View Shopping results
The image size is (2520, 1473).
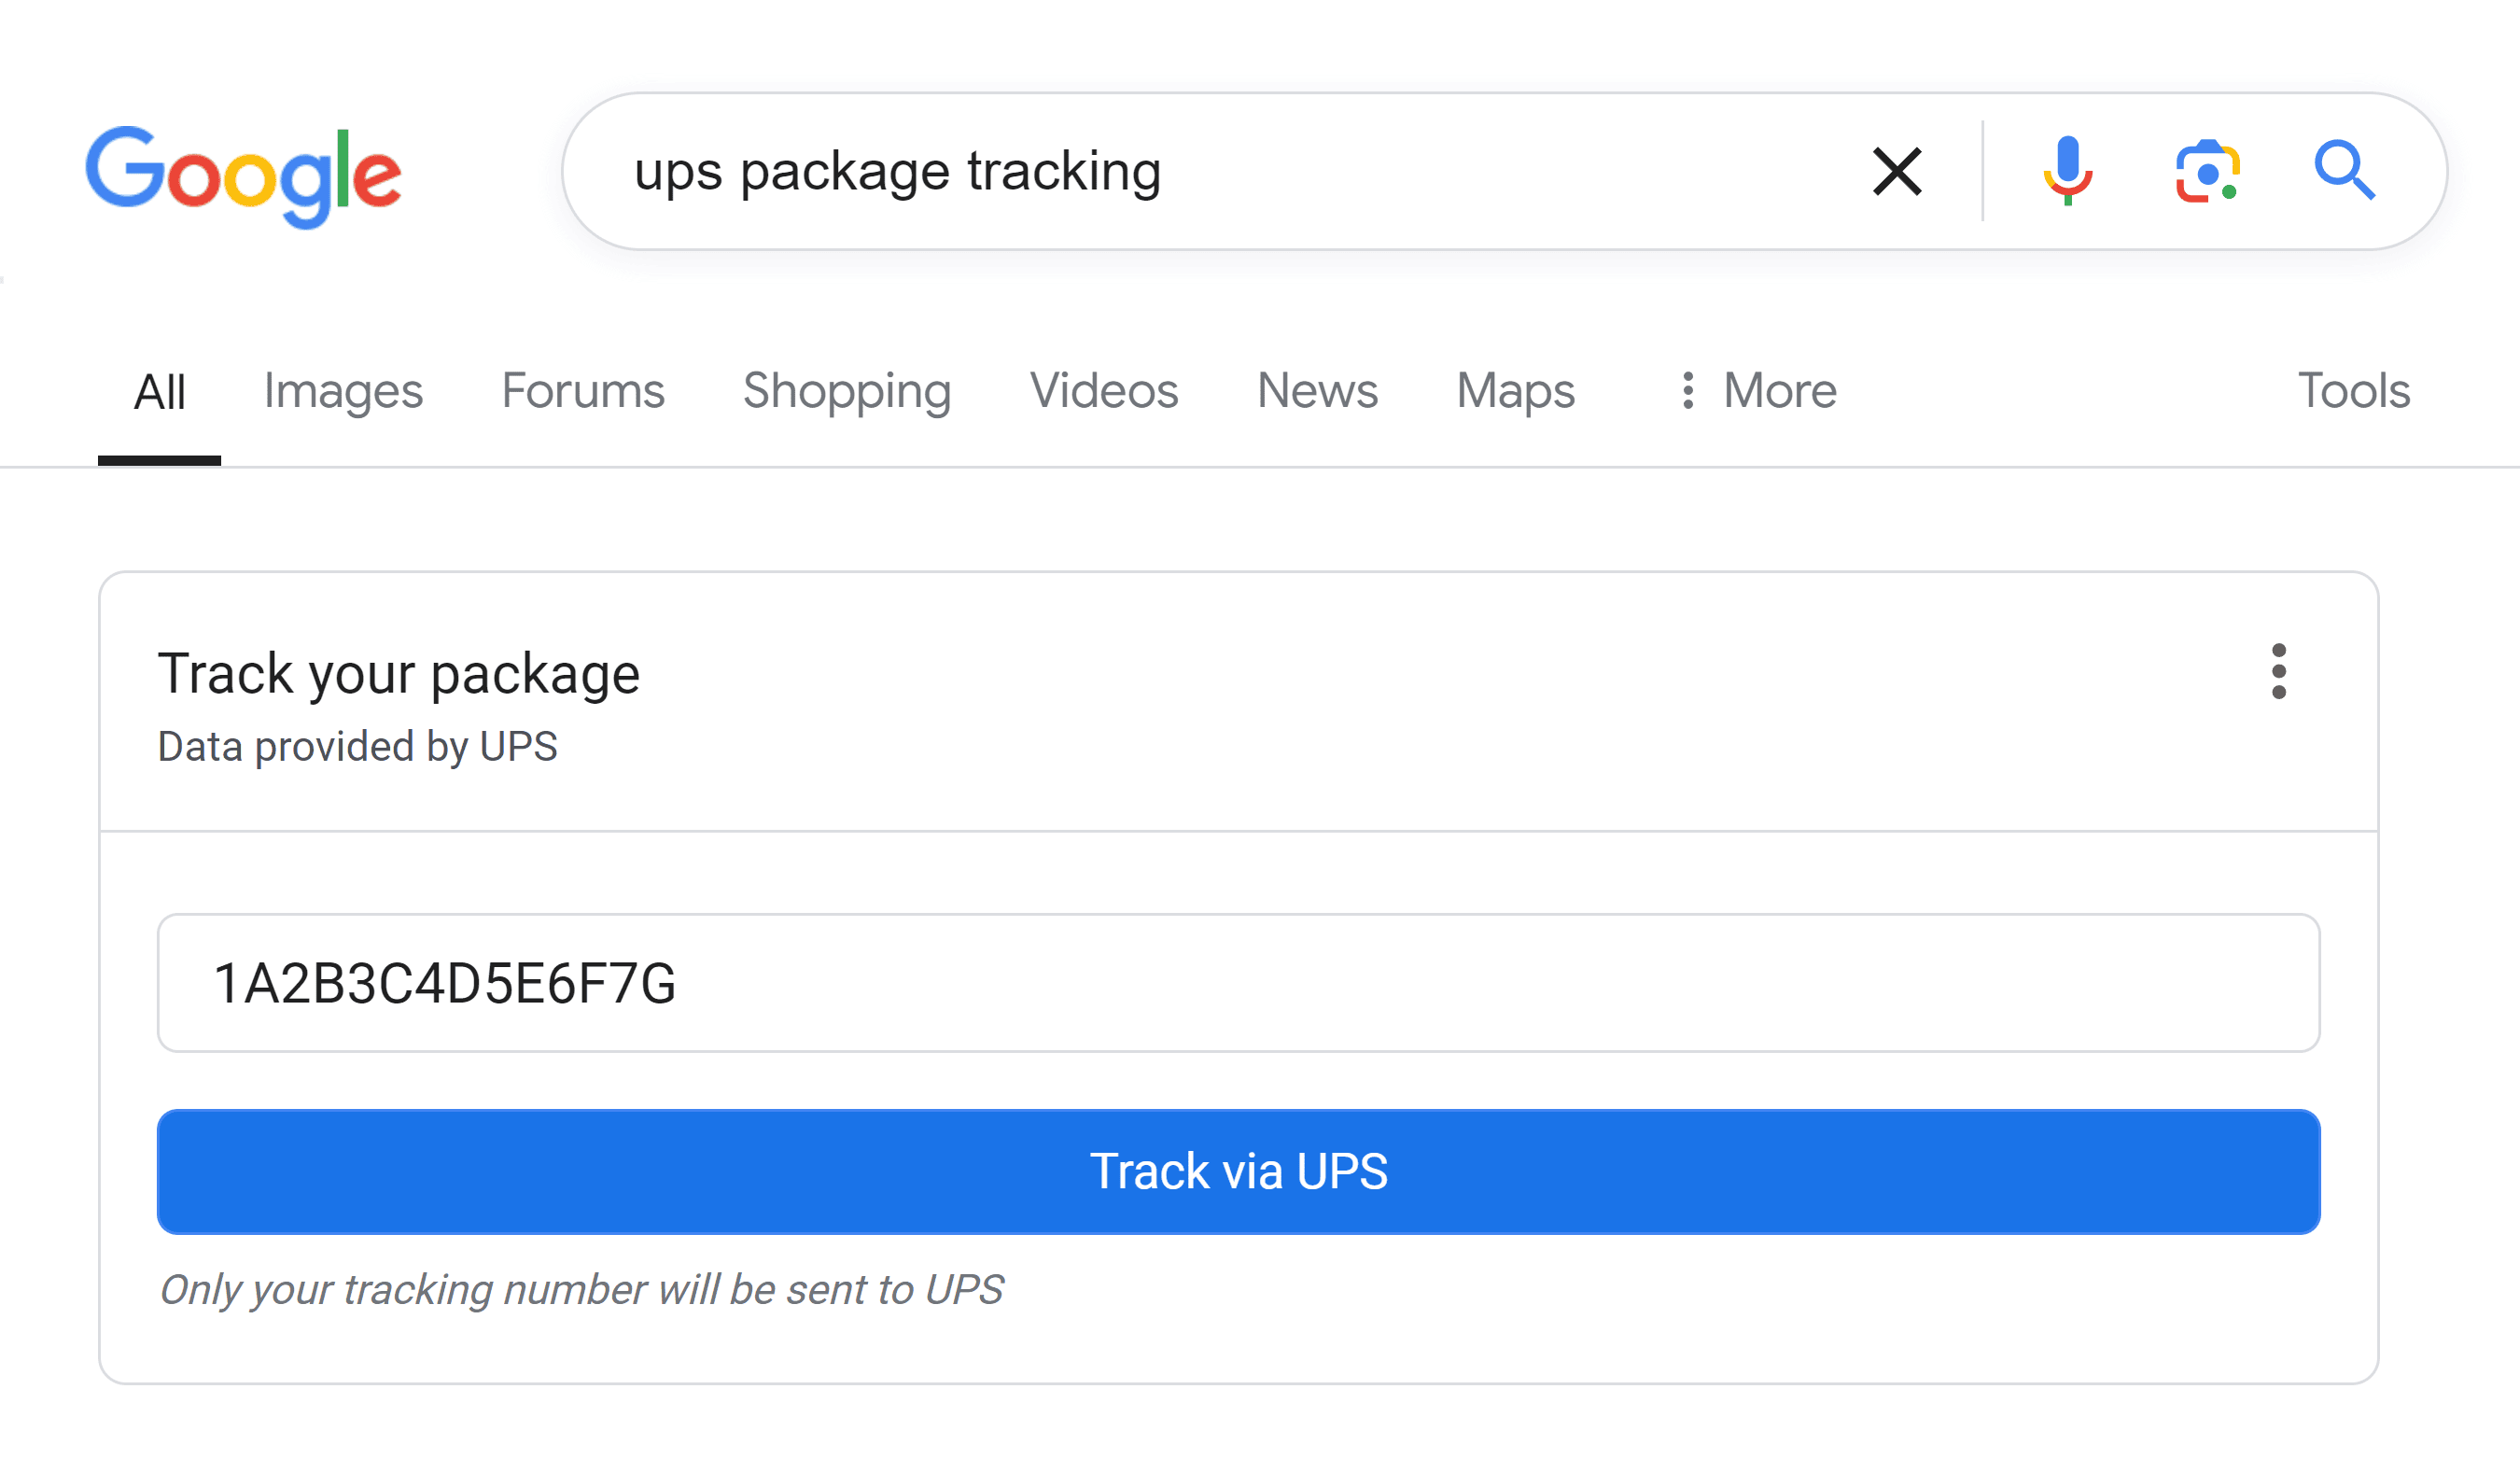[847, 391]
